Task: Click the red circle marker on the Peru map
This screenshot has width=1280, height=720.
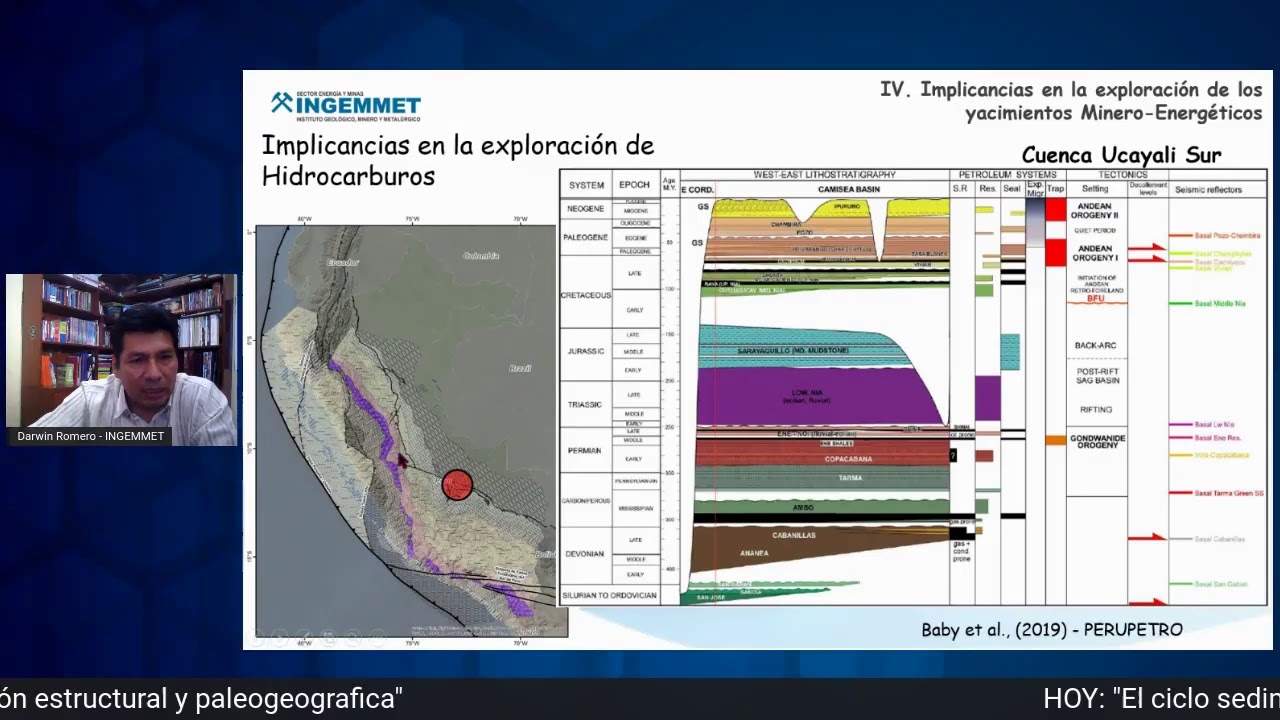Action: point(457,485)
